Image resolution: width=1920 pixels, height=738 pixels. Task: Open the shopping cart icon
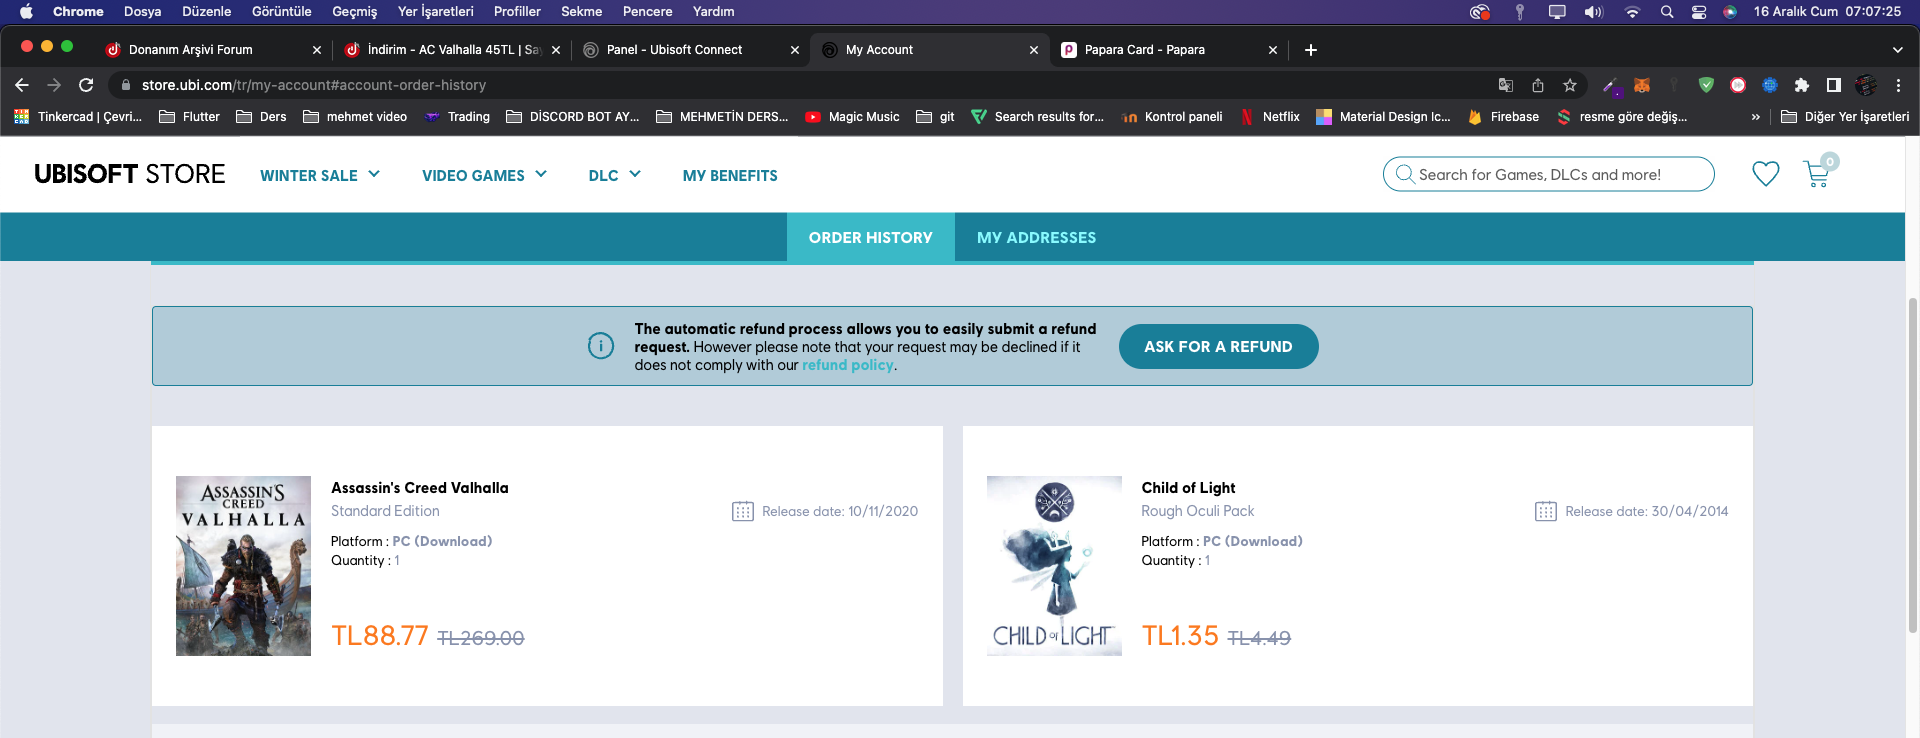tap(1818, 174)
